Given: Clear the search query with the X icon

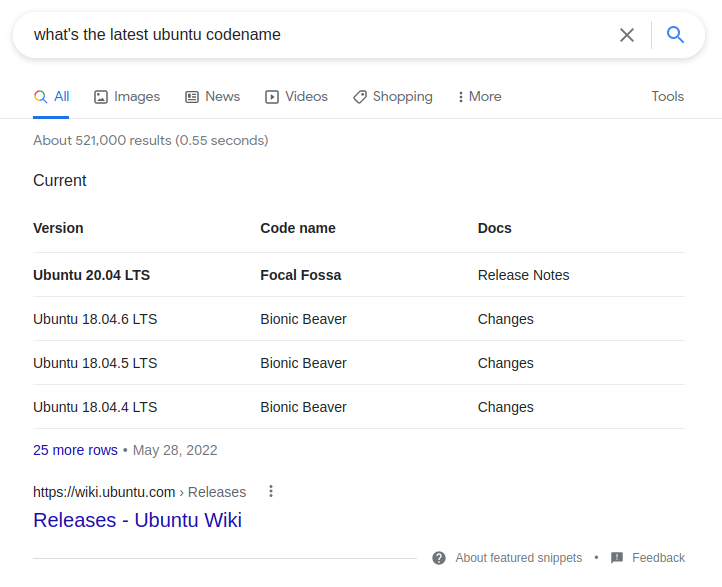Looking at the screenshot, I should click(x=626, y=35).
